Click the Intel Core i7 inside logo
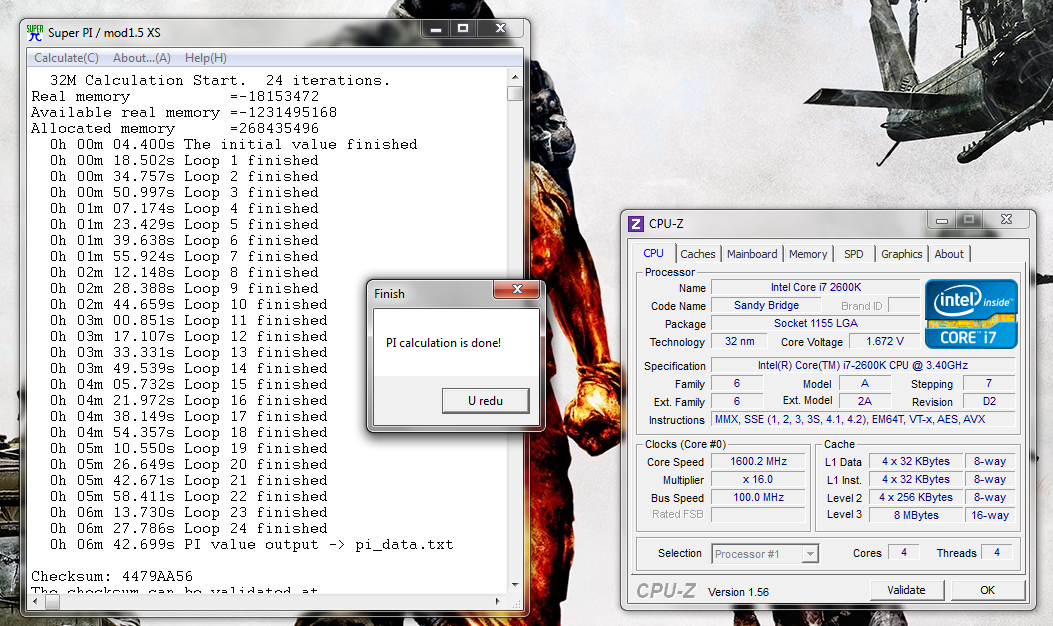This screenshot has height=626, width=1053. click(x=971, y=314)
